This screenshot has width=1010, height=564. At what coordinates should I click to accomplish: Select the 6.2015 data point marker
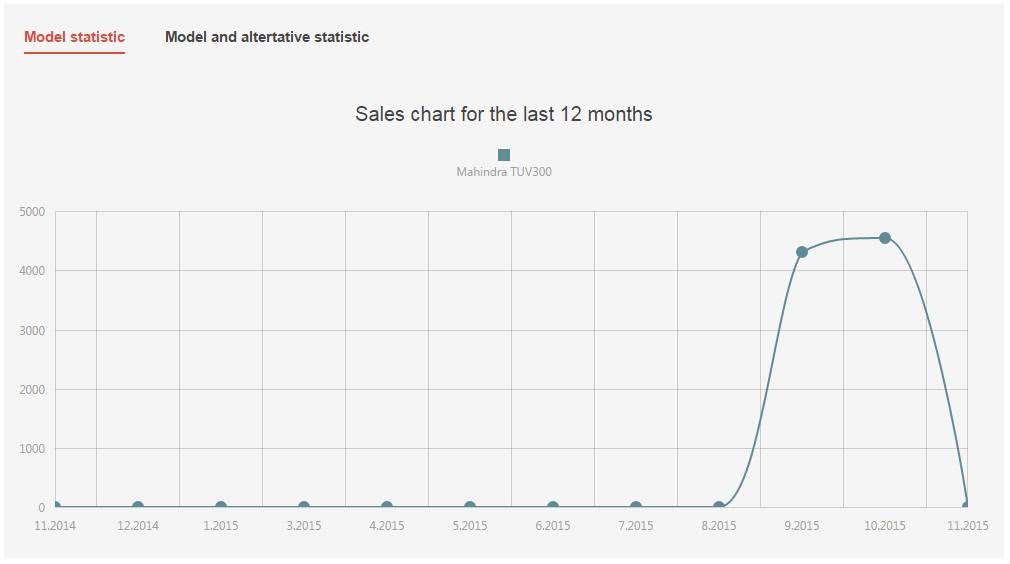tap(553, 507)
